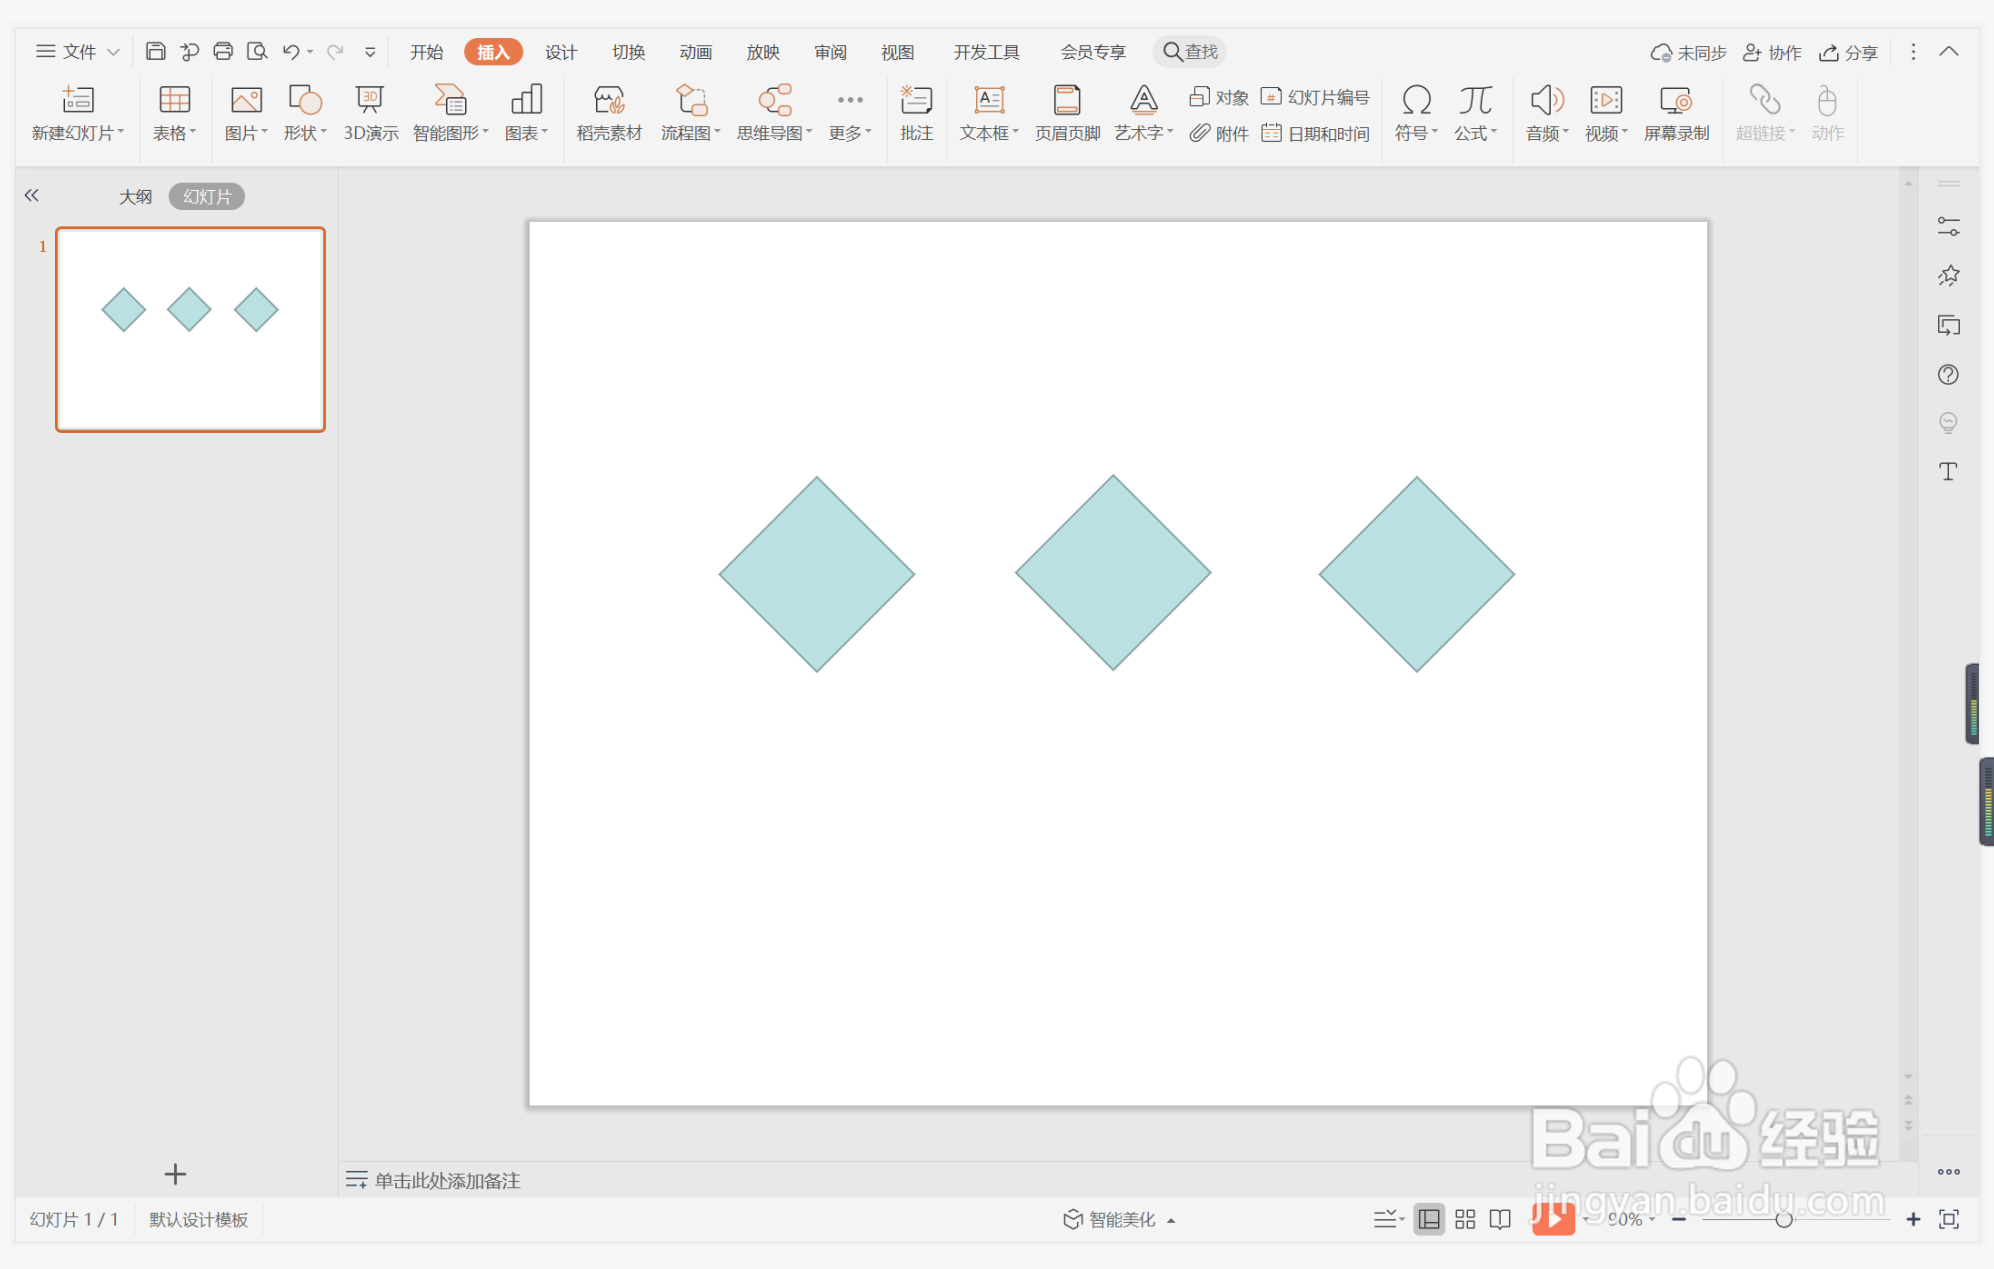Screen dimensions: 1994x1269
Task: Click 单击此处添加备注 notes area
Action: (x=447, y=1181)
